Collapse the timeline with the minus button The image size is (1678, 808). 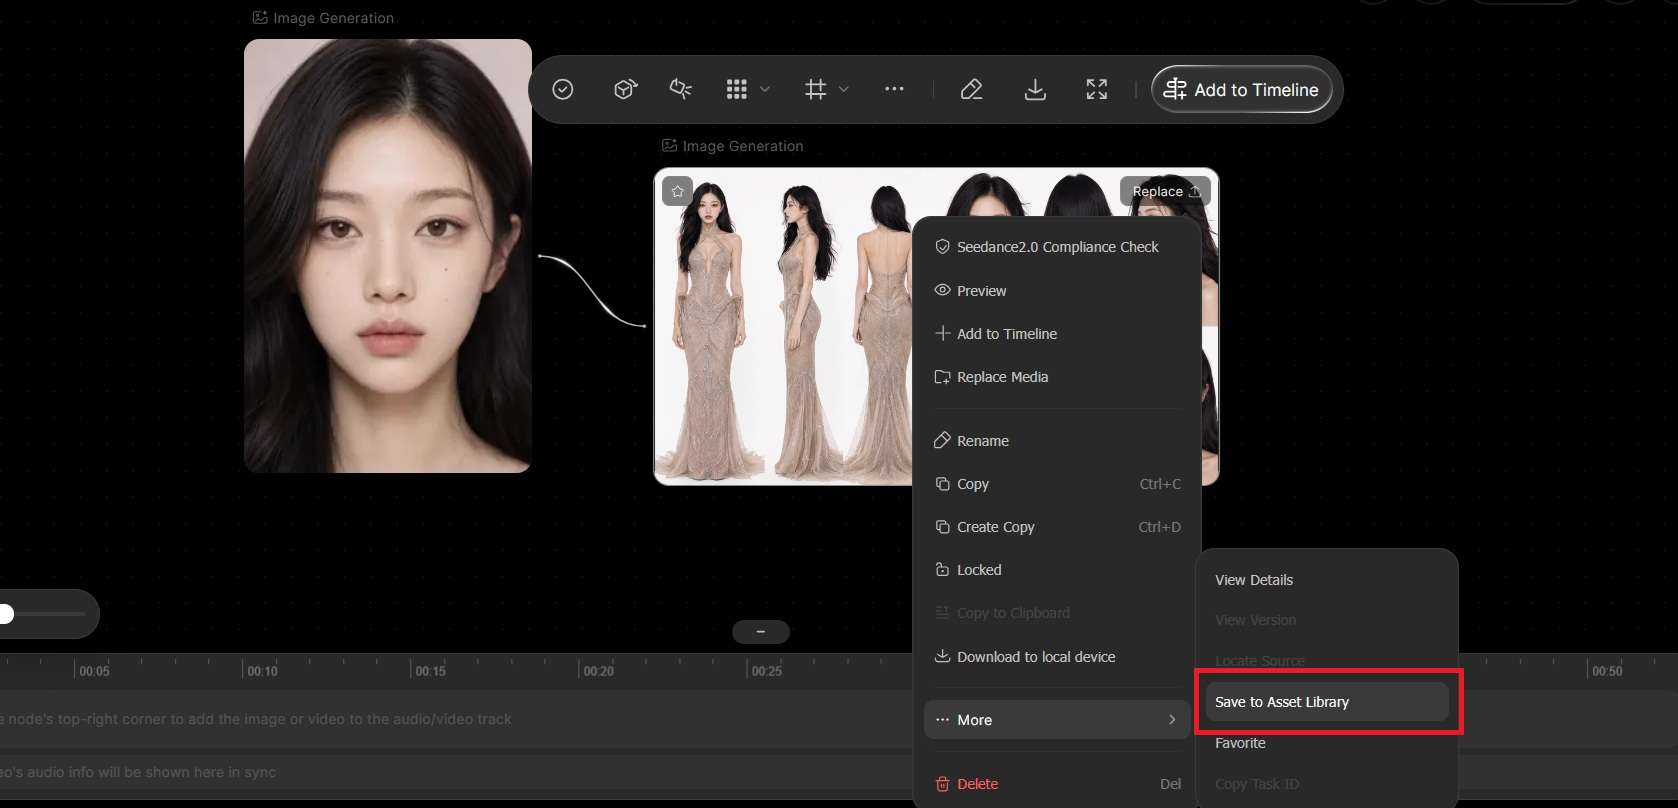pos(761,632)
